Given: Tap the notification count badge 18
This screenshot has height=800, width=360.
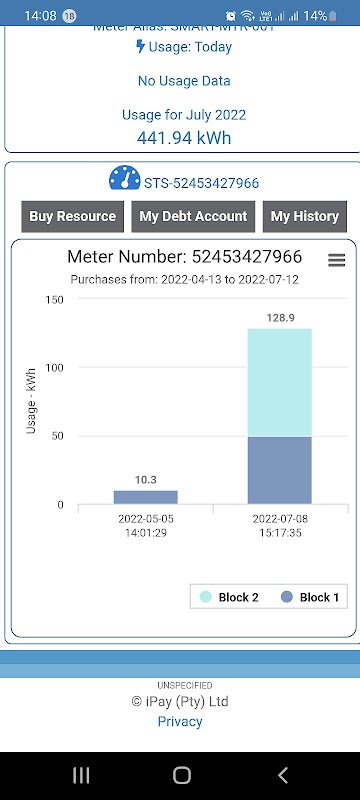Looking at the screenshot, I should point(69,16).
